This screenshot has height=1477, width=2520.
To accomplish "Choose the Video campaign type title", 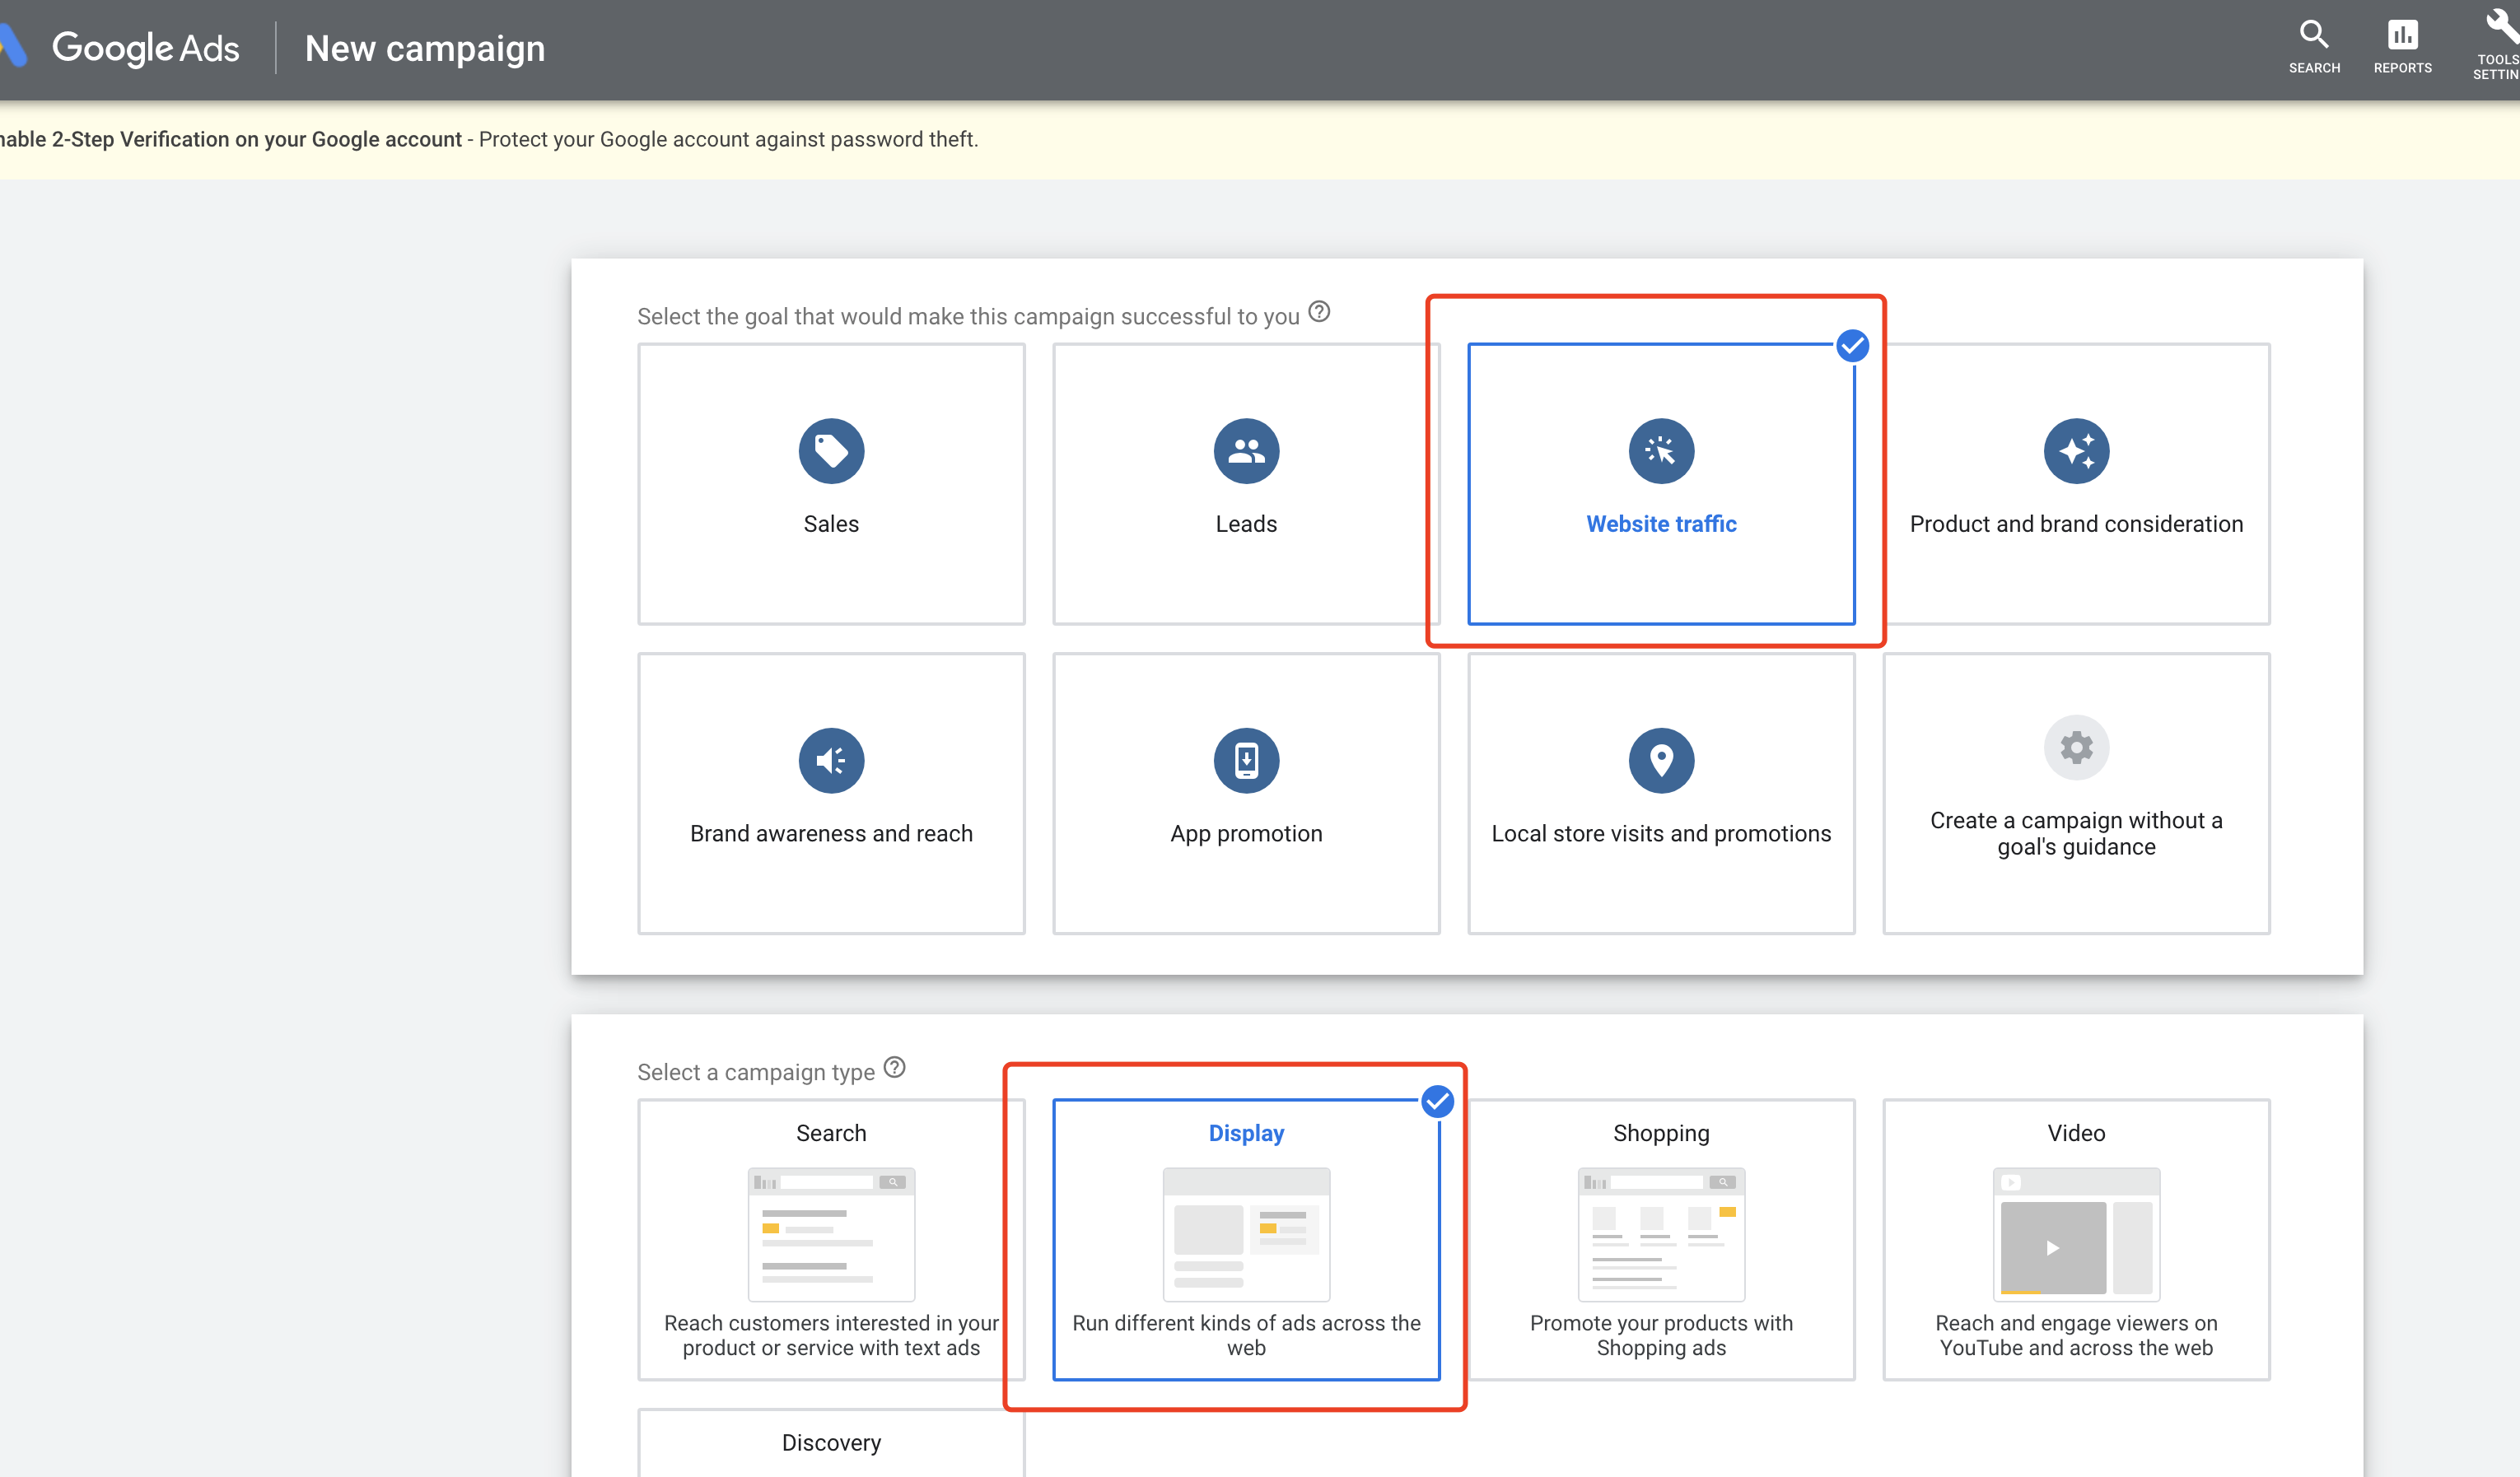I will (2076, 1133).
